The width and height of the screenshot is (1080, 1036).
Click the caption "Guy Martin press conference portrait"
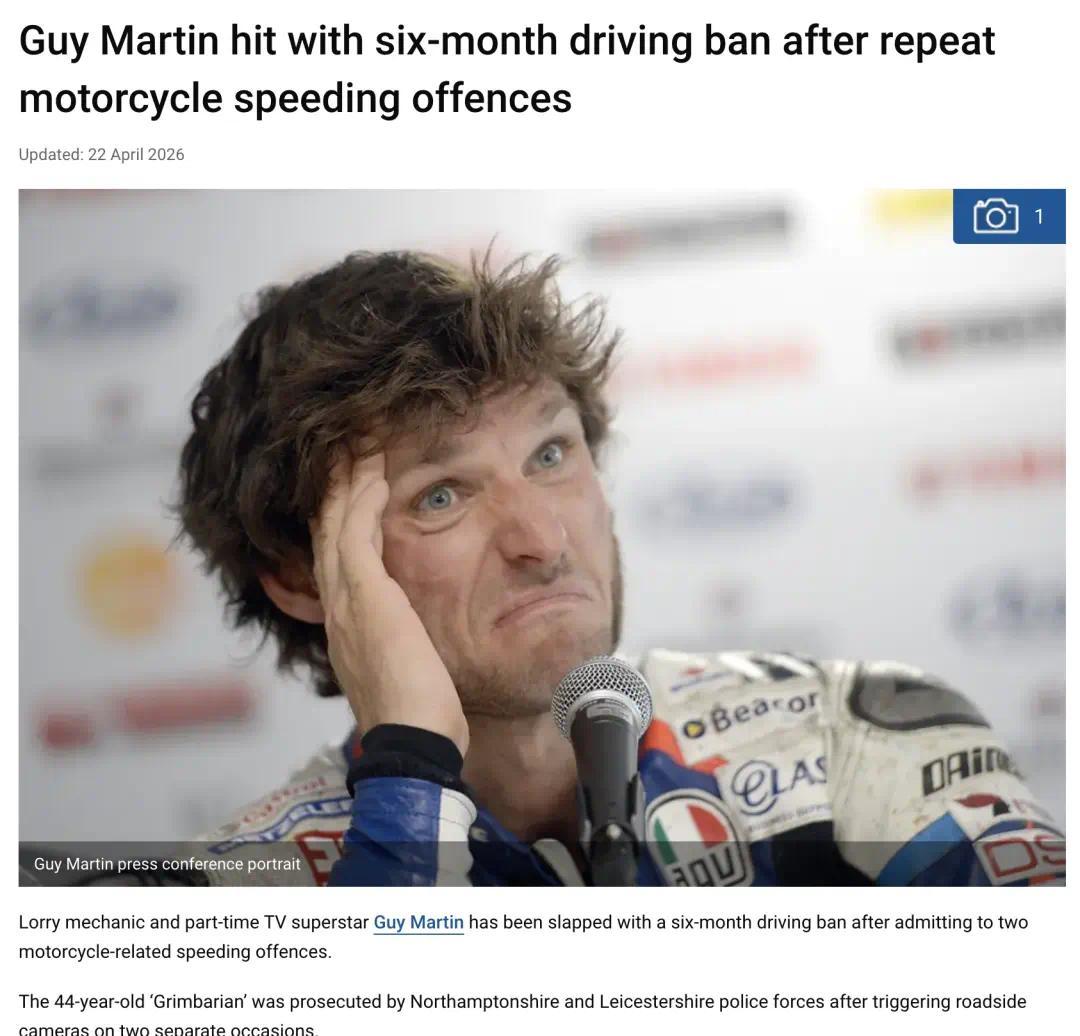(x=167, y=864)
